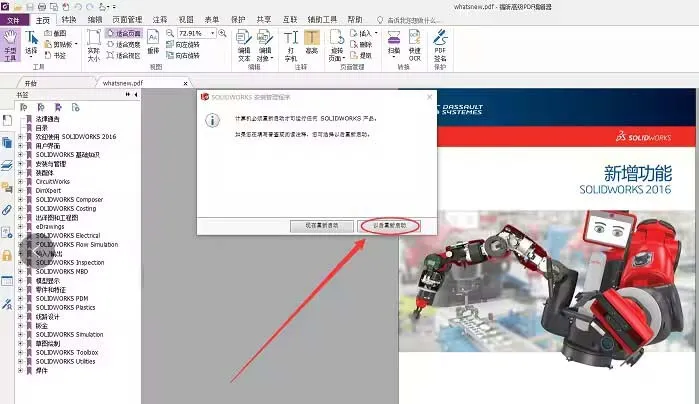
Task: Select SOLIDWORKS Costing bookmark
Action: coord(66,208)
